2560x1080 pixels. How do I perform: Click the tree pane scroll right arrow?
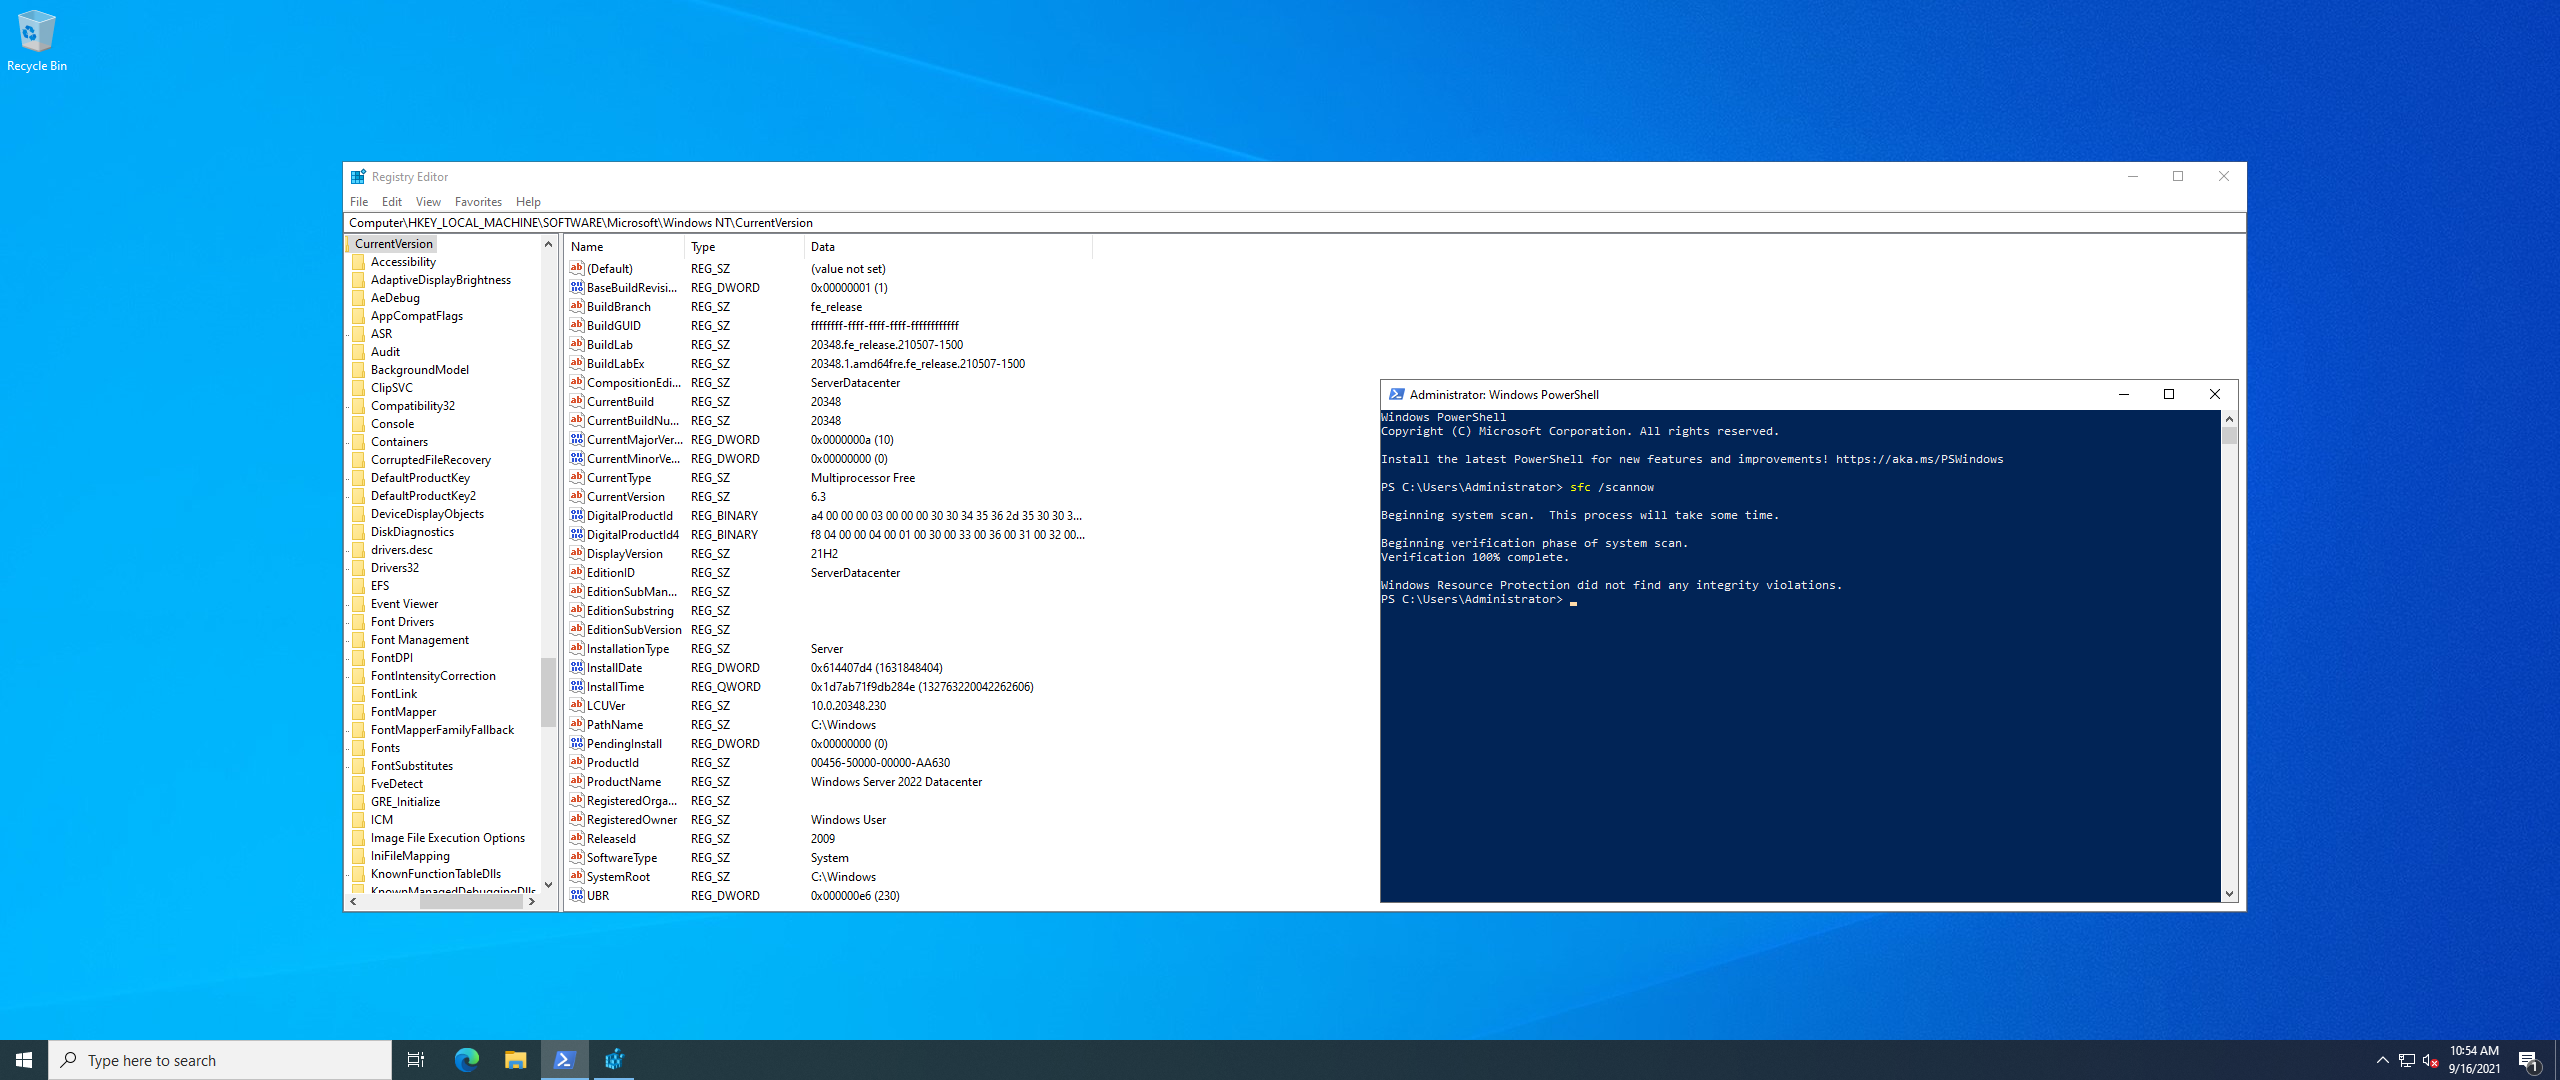[532, 901]
